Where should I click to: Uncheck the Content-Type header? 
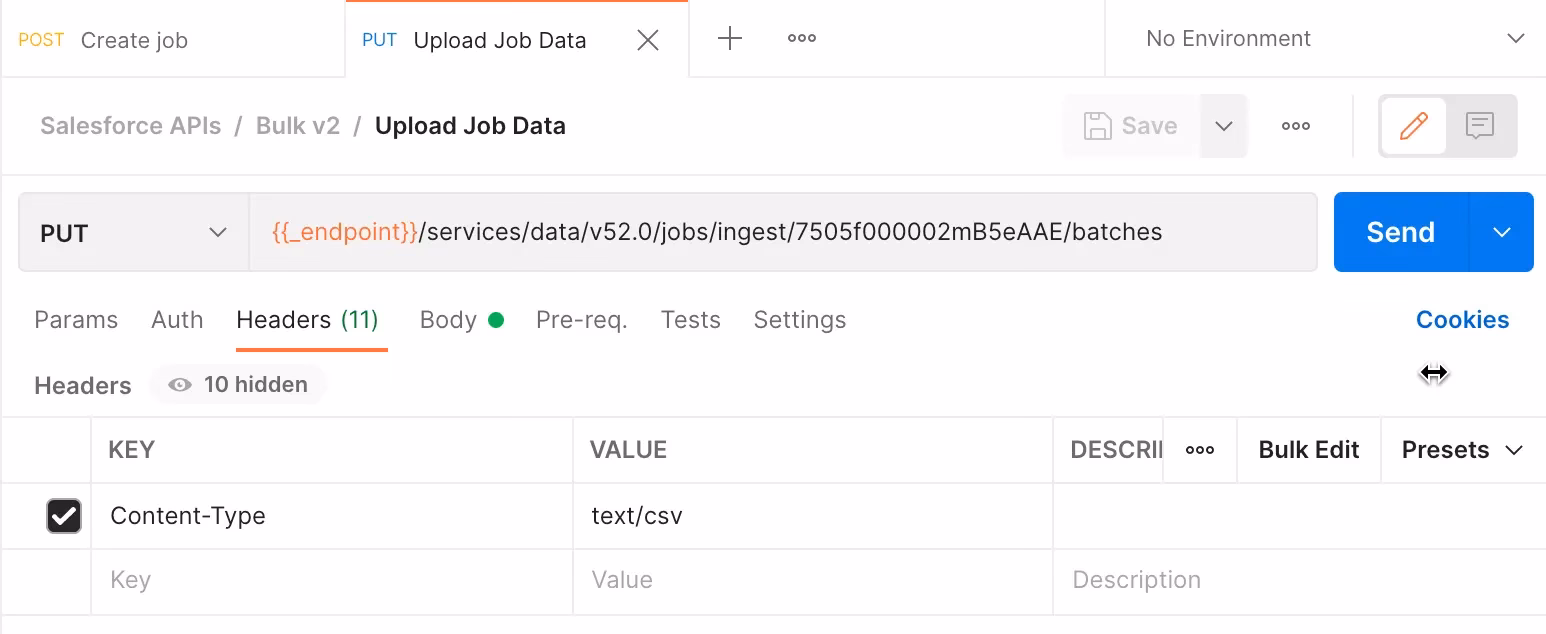pos(64,516)
